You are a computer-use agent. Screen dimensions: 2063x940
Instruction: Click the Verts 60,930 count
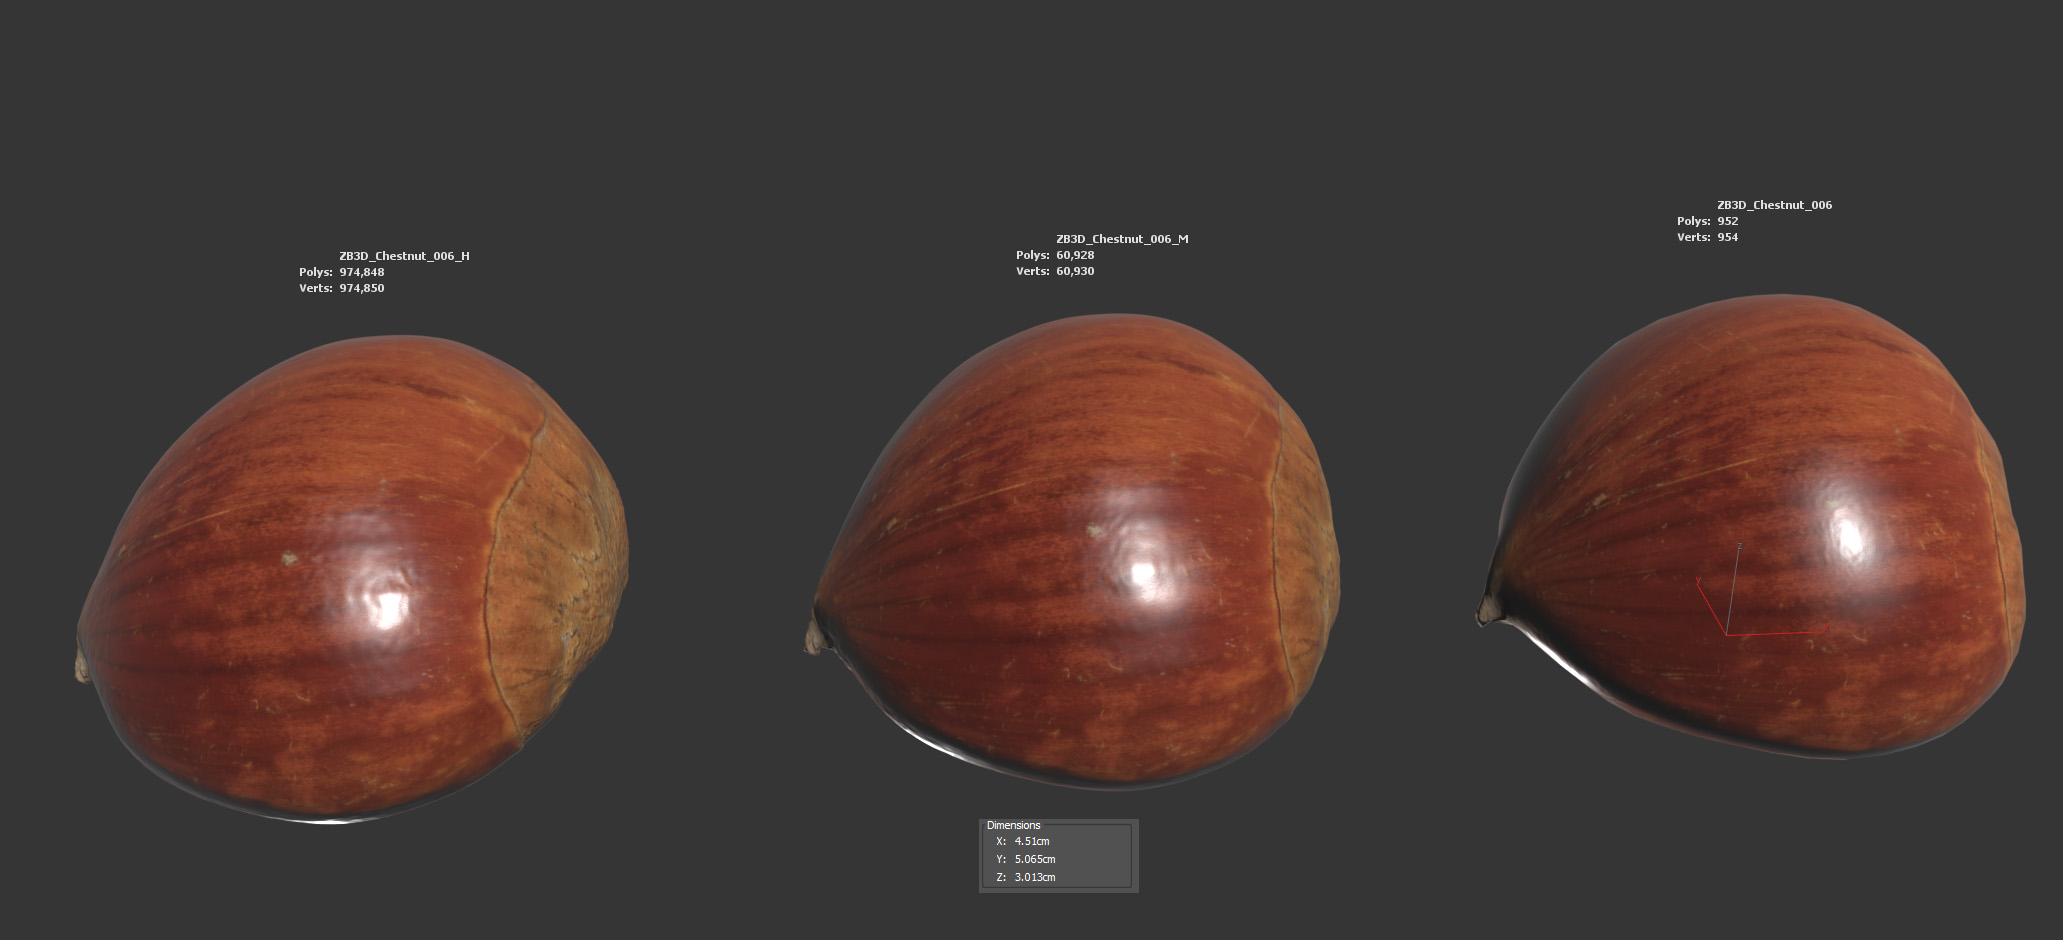tap(1075, 271)
